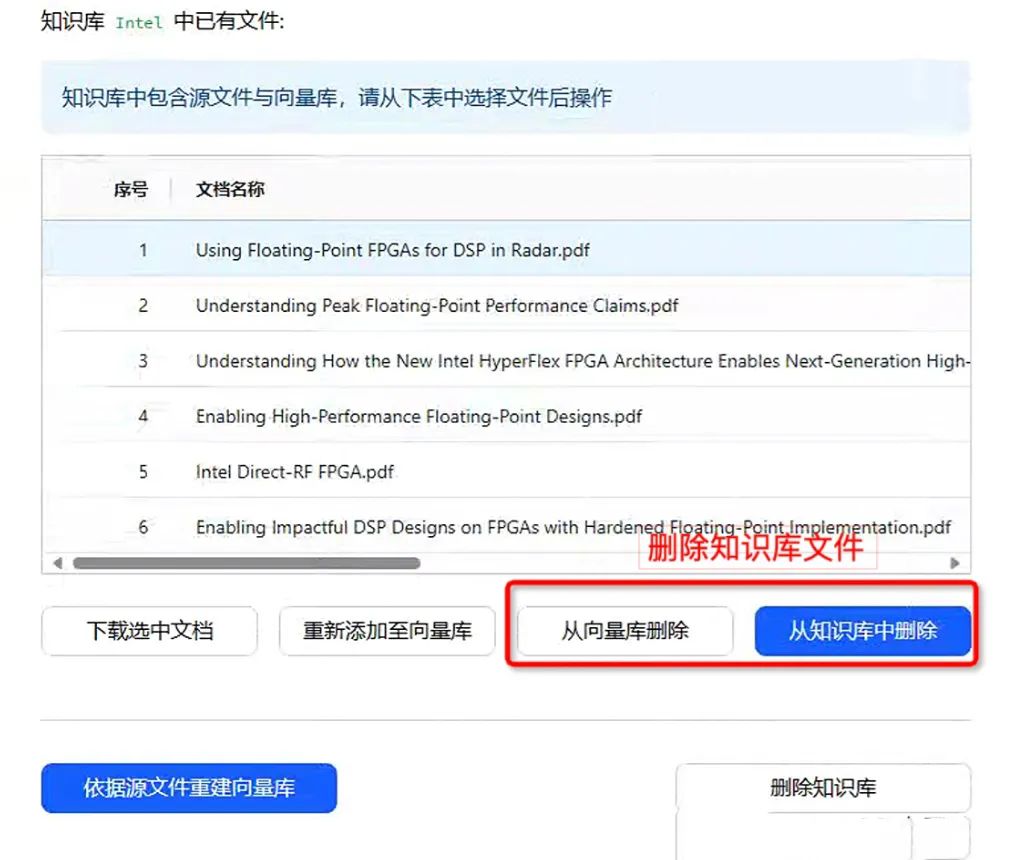1010x860 pixels.
Task: Select Understanding How the New Intel HyperFlex row
Action: (x=506, y=360)
